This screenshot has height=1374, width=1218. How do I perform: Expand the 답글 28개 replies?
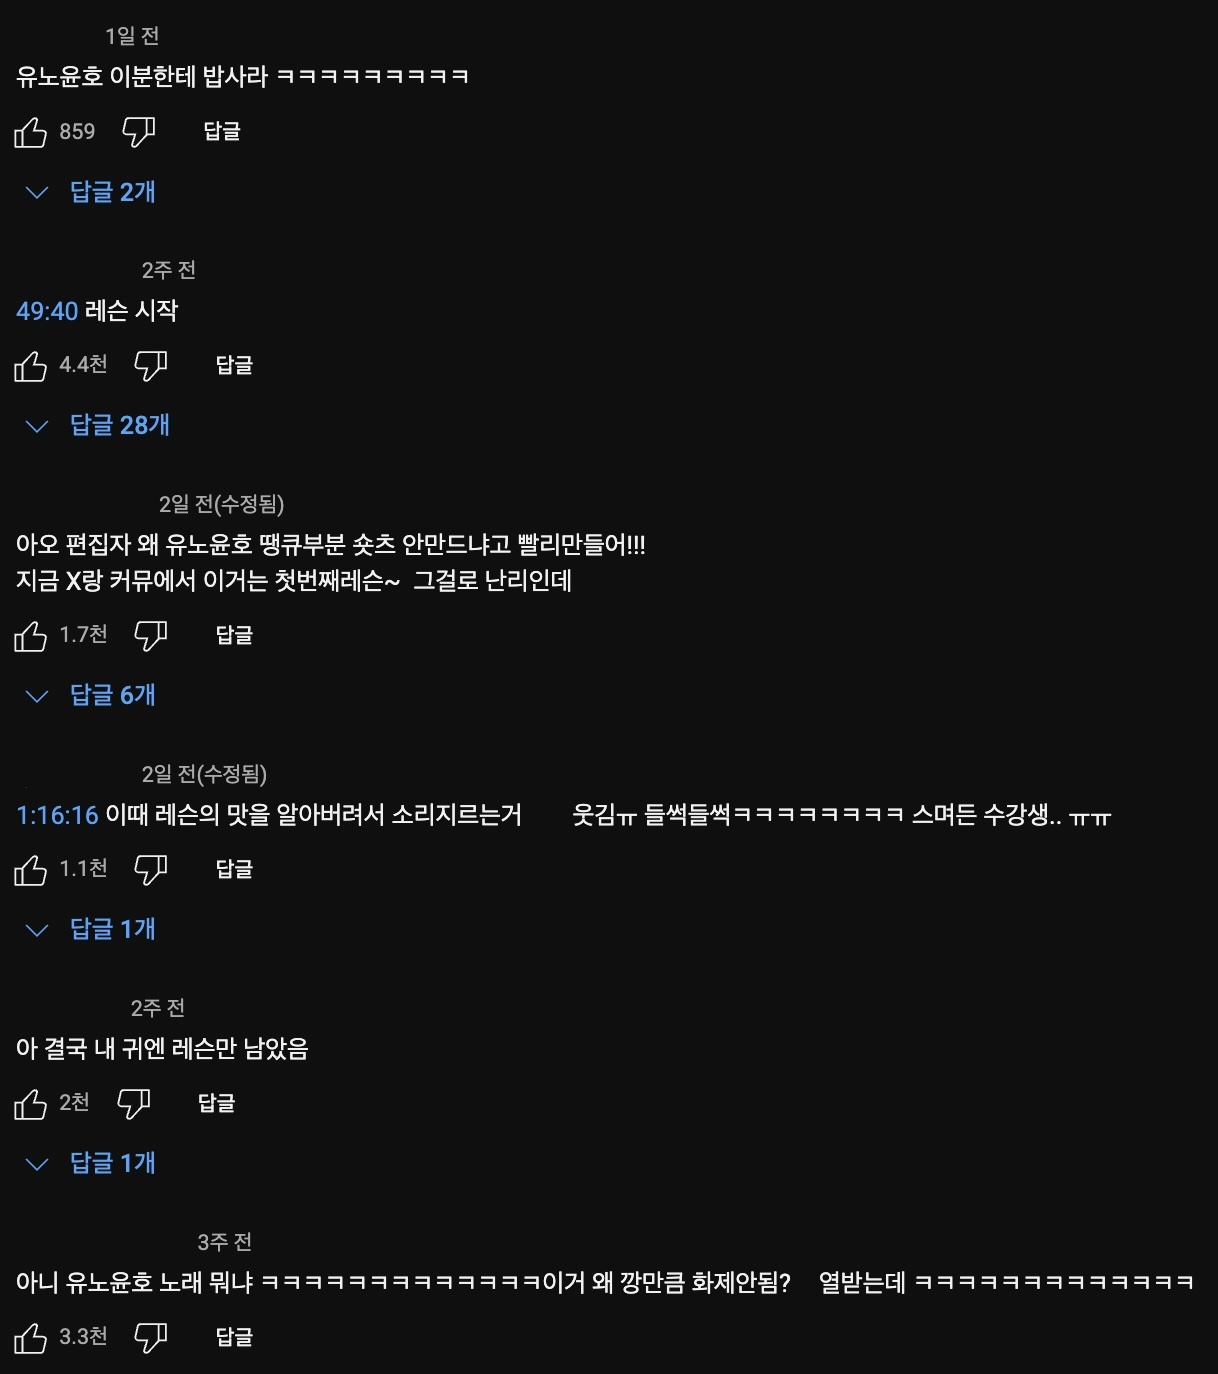(x=98, y=426)
